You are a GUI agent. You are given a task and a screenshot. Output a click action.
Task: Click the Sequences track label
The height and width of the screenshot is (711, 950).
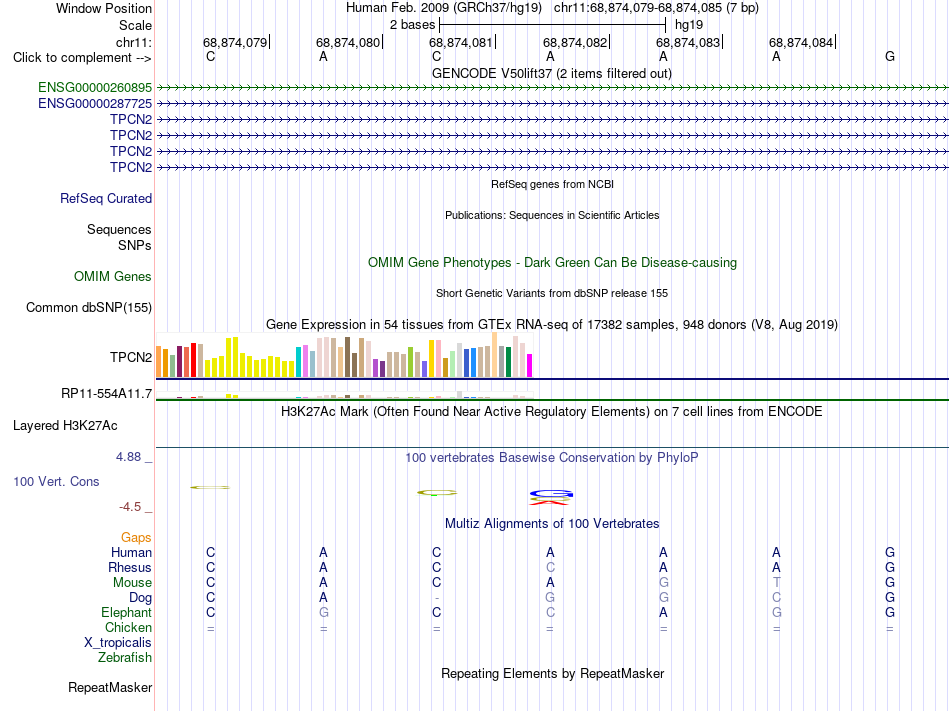tap(119, 230)
